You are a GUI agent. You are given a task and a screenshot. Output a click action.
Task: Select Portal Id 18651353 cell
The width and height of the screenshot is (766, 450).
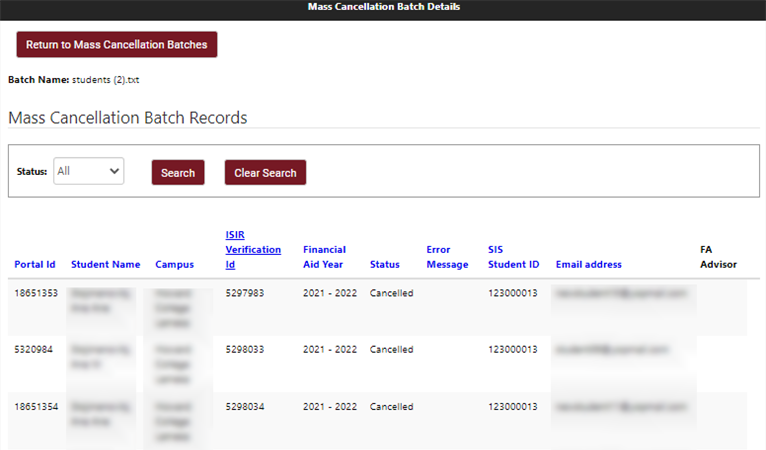[x=36, y=293]
